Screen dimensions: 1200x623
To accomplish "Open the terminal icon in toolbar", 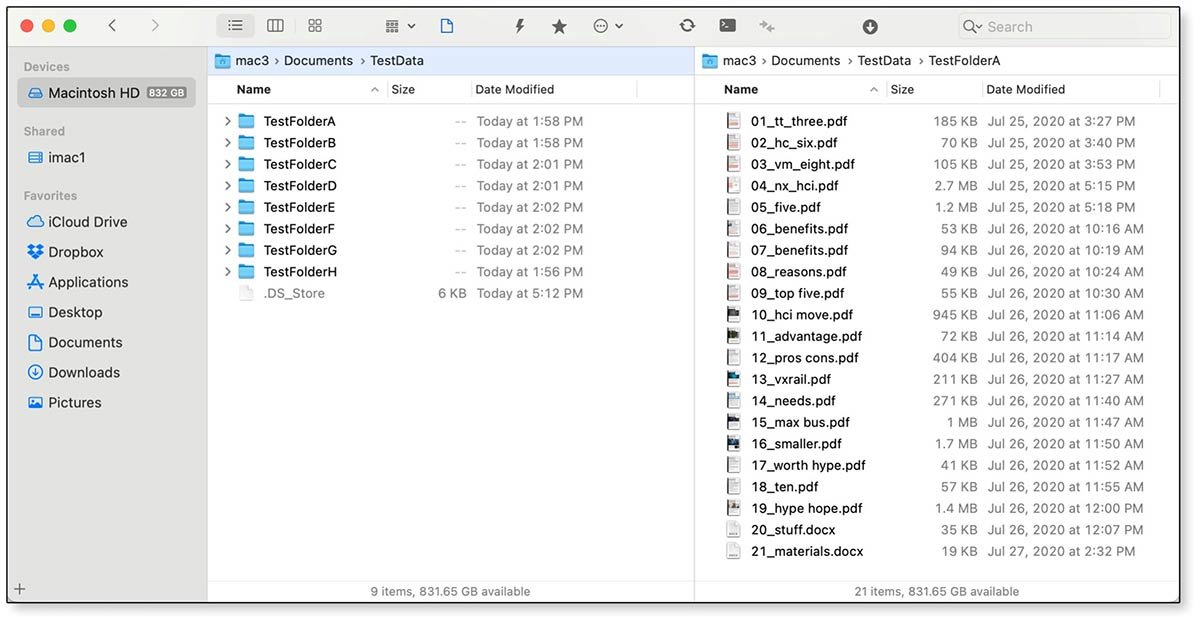I will (728, 26).
